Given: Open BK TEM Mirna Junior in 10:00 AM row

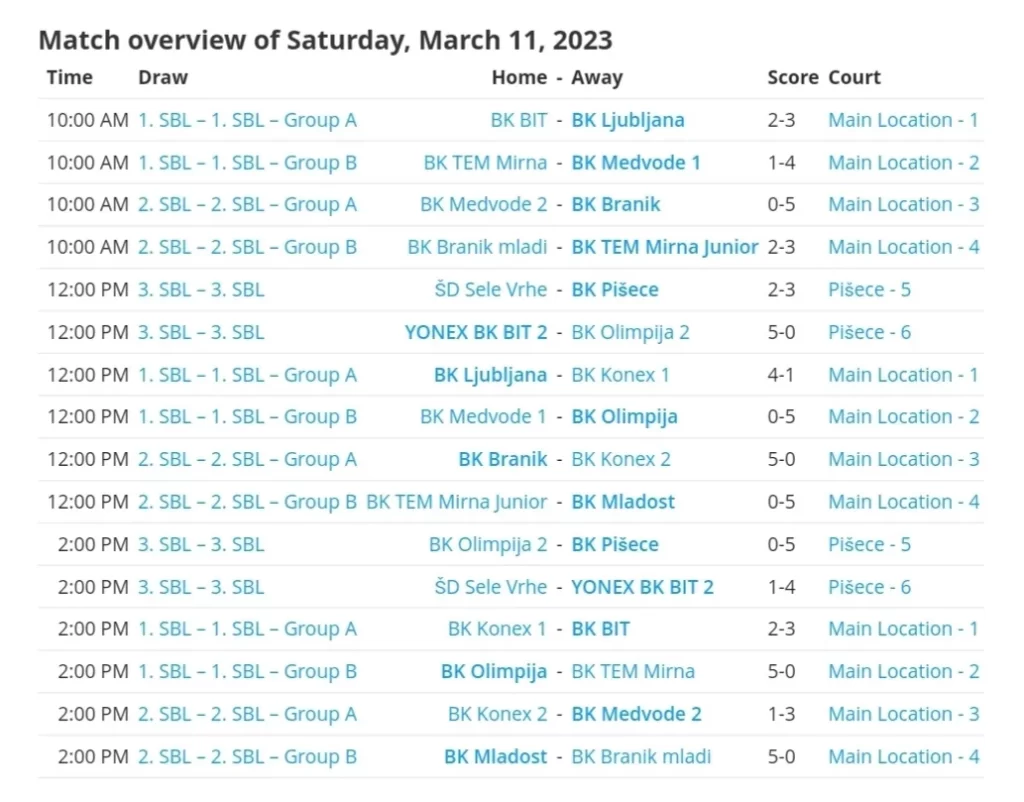Looking at the screenshot, I should (664, 247).
